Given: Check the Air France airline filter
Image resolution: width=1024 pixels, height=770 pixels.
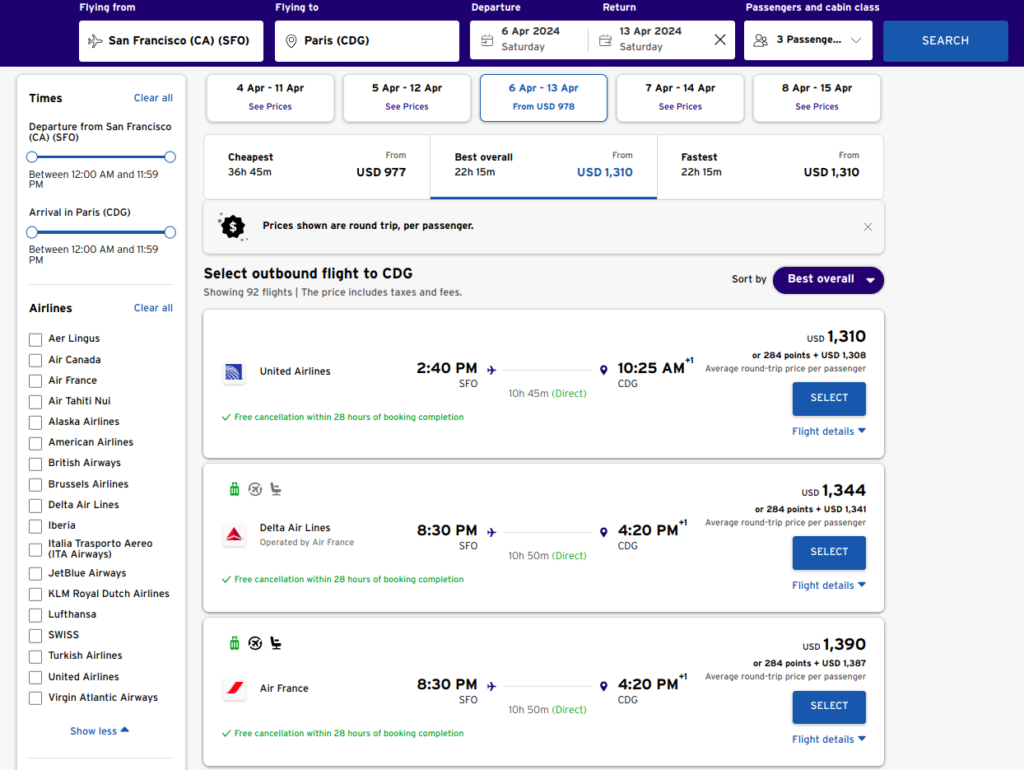Looking at the screenshot, I should pyautogui.click(x=36, y=381).
